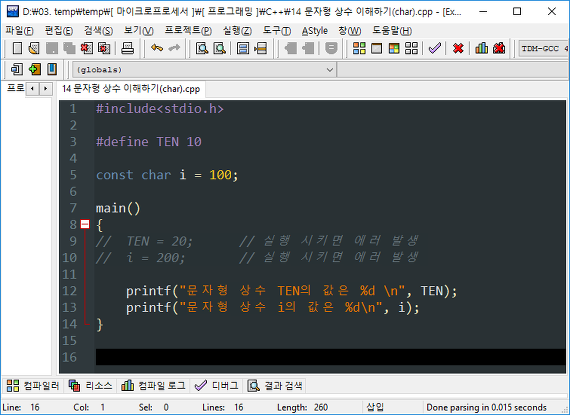Open the 보기(V) menu
570x415 pixels.
point(139,31)
